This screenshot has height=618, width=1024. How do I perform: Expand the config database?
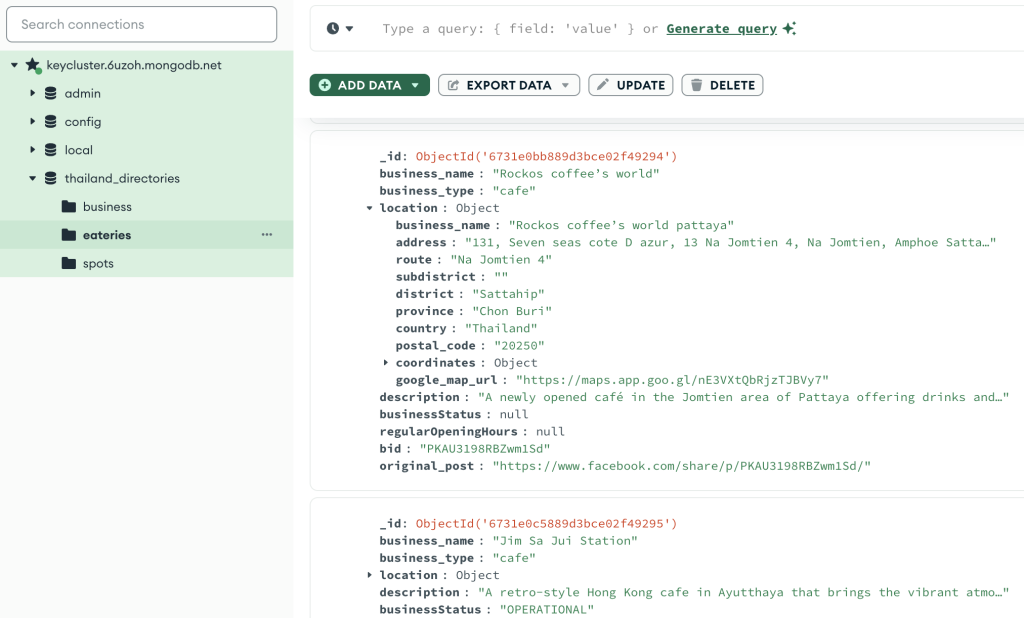[x=32, y=122]
